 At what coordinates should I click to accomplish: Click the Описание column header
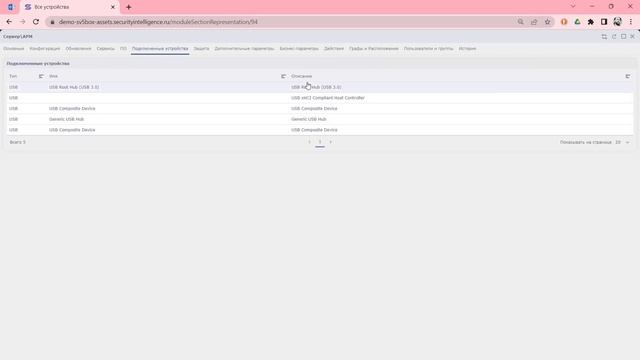(x=302, y=76)
